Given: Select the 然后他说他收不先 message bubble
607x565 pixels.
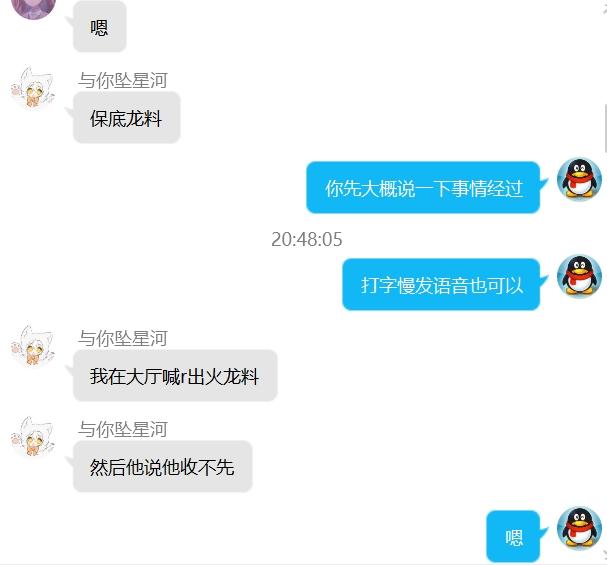Looking at the screenshot, I should [163, 466].
